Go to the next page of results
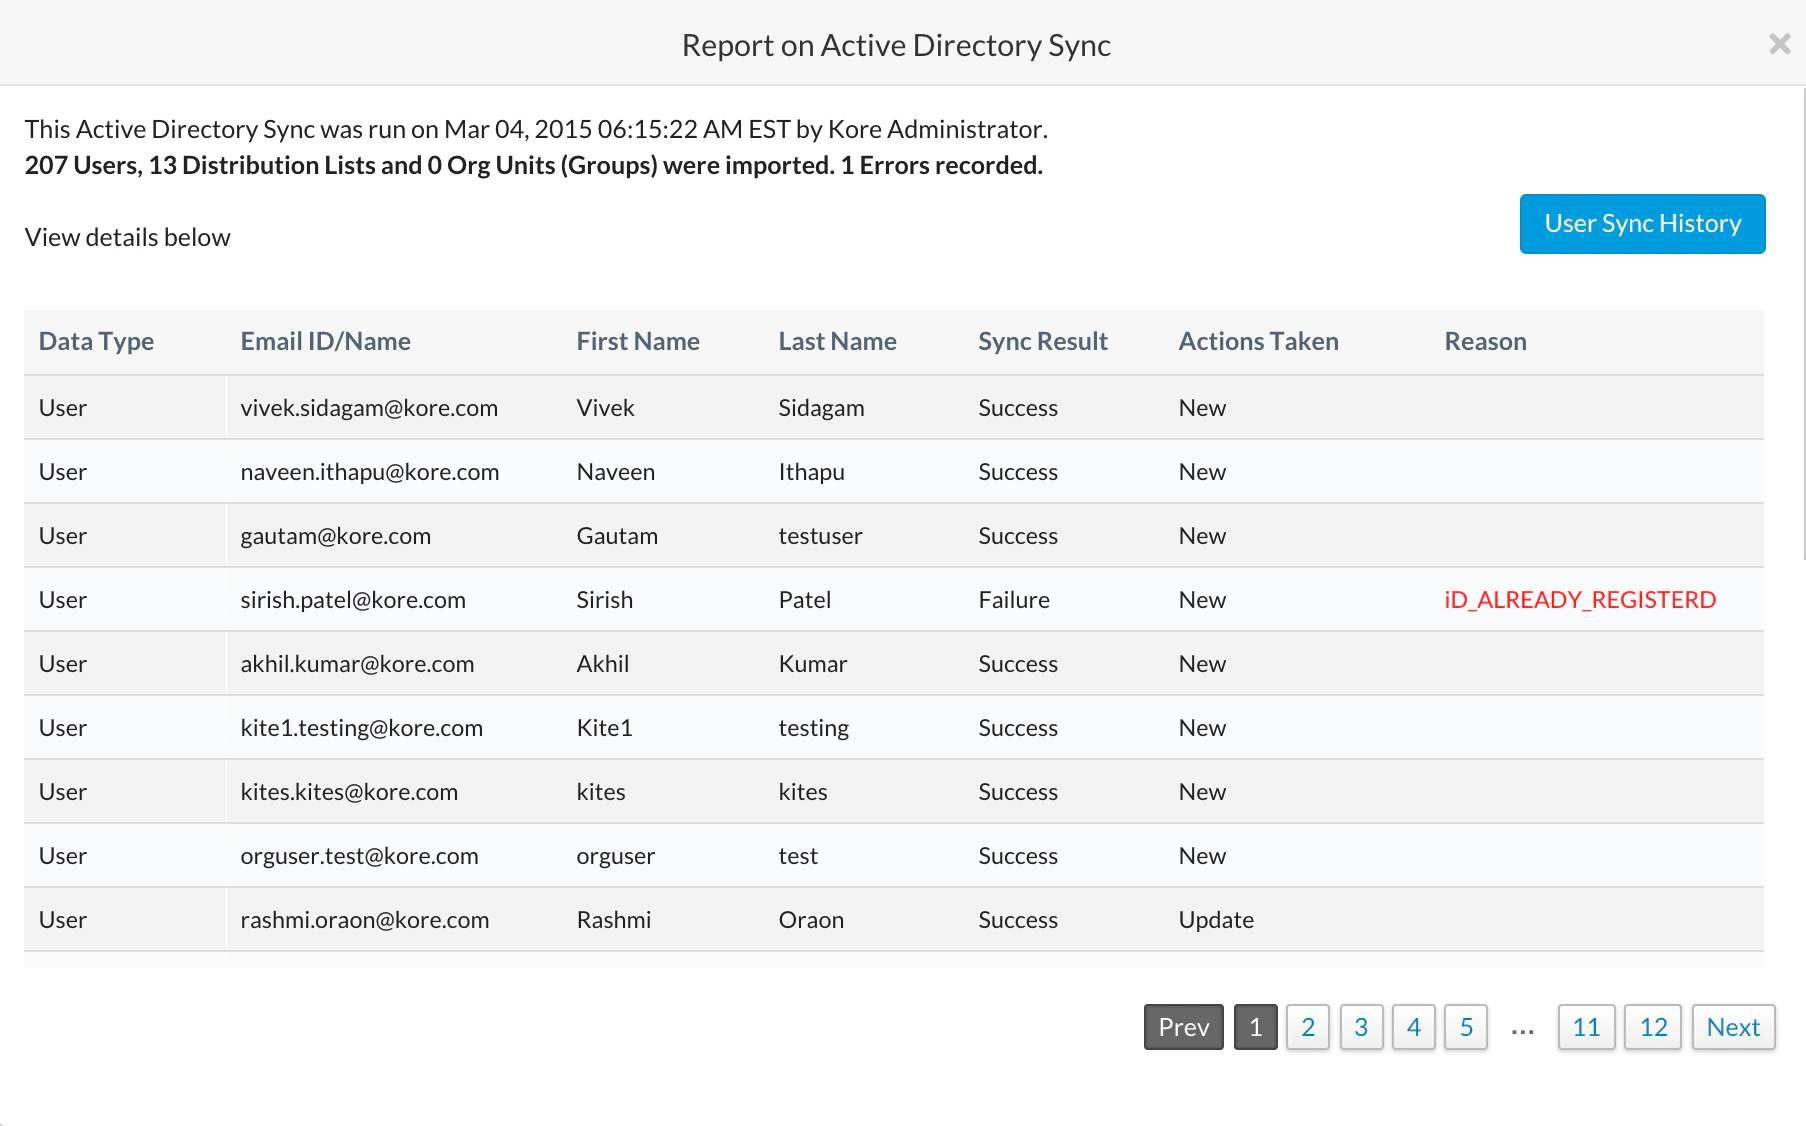1806x1126 pixels. pyautogui.click(x=1733, y=1027)
